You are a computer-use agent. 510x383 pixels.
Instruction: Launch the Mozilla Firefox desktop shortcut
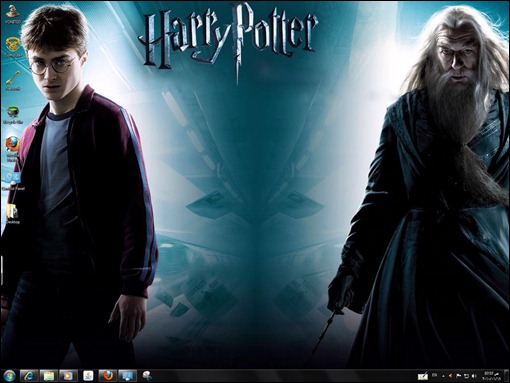click(13, 148)
